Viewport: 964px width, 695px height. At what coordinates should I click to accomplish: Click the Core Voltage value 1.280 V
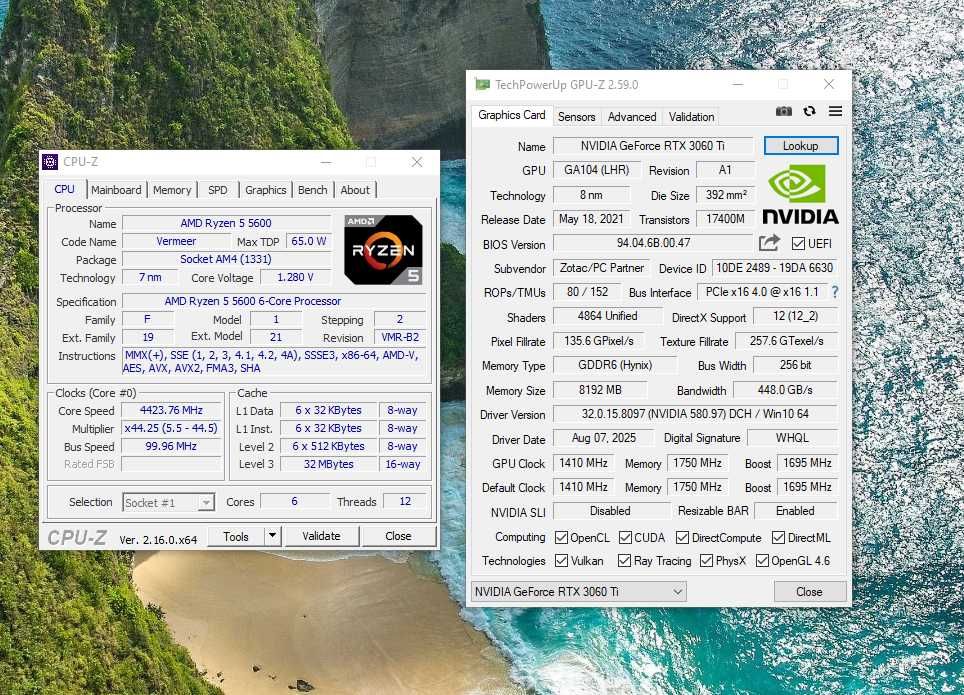click(x=295, y=277)
